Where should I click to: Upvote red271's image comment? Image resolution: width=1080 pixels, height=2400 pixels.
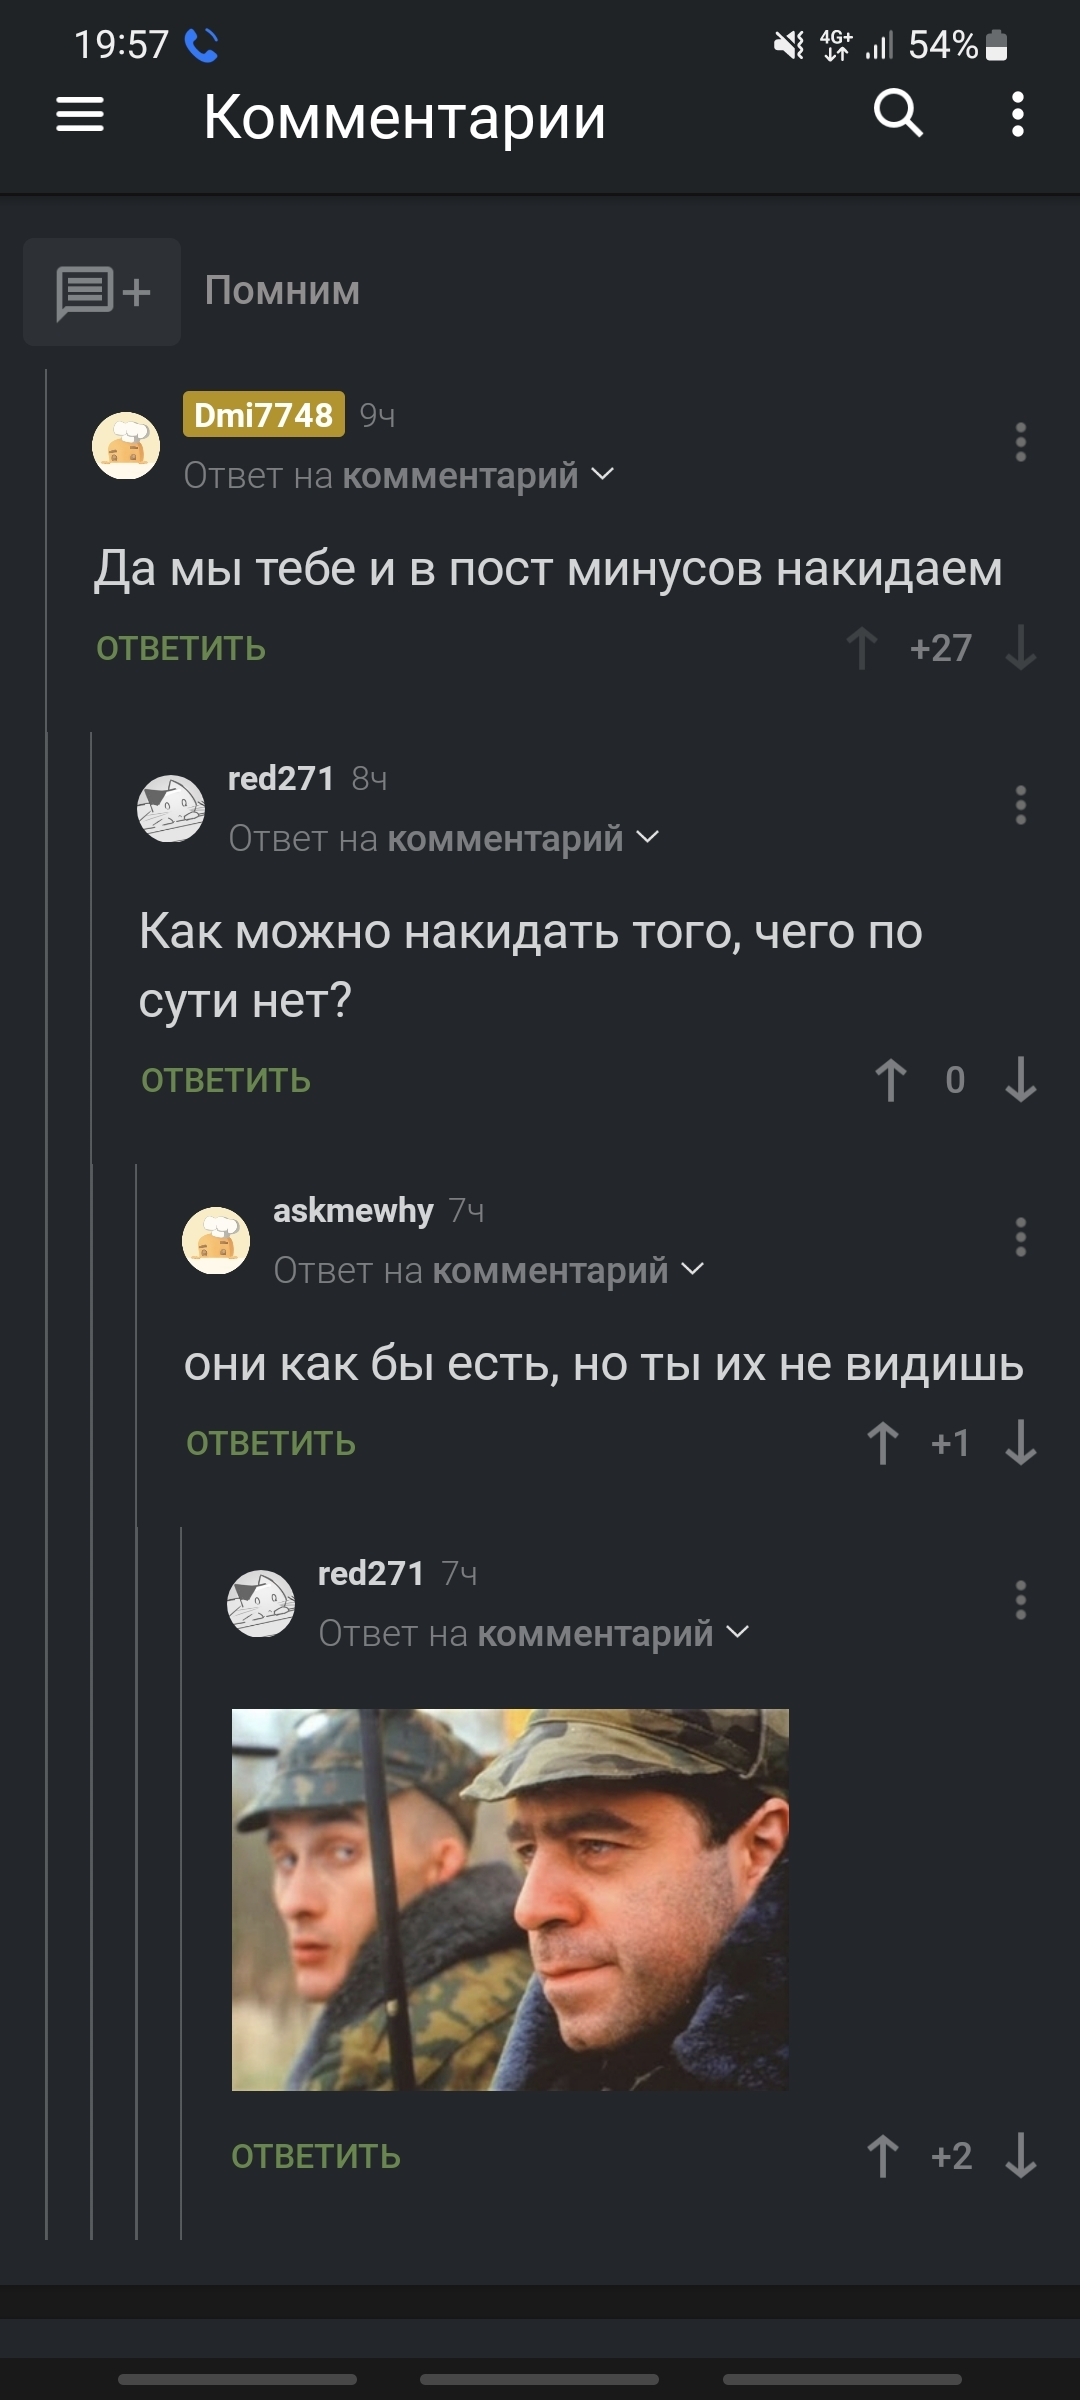point(882,2156)
